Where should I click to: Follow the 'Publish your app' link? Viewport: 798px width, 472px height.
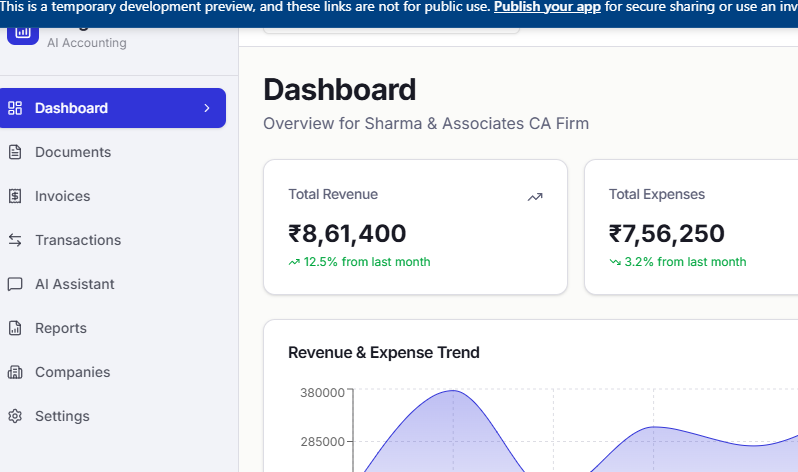click(x=547, y=7)
